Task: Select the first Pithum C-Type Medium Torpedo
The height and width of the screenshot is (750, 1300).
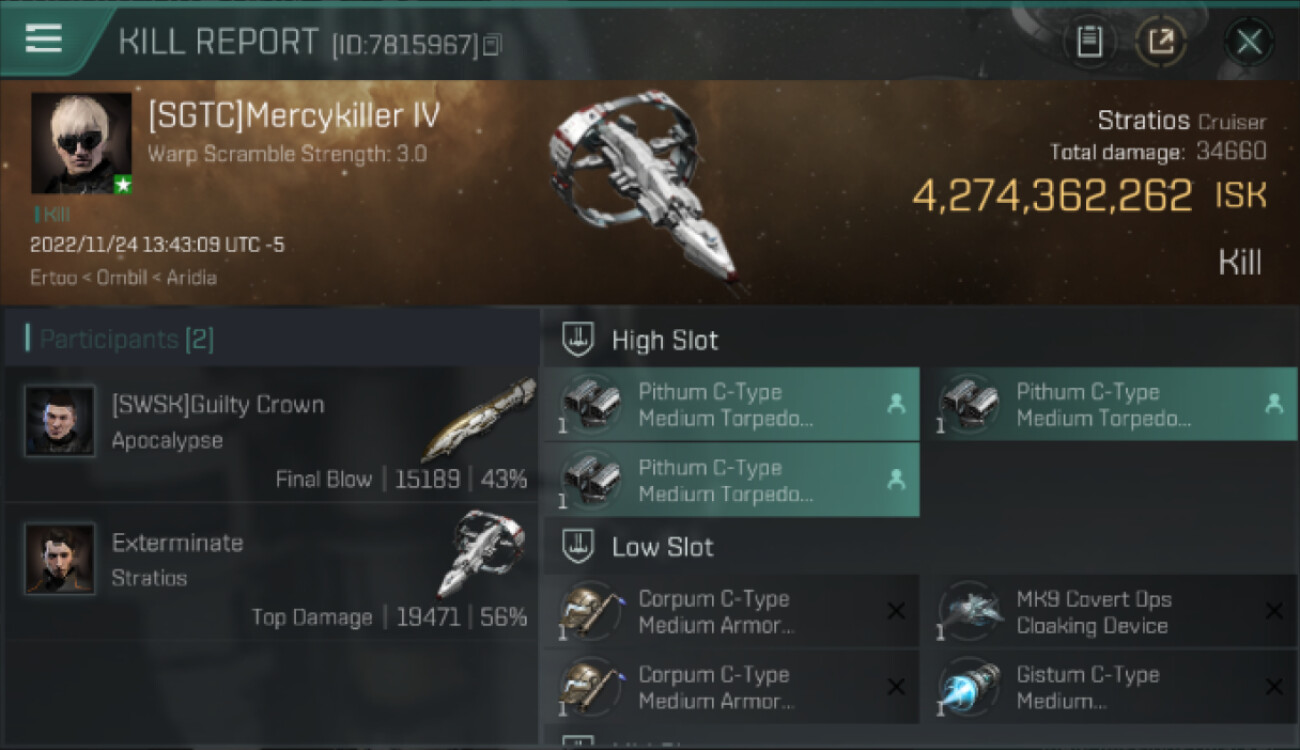Action: pos(732,404)
